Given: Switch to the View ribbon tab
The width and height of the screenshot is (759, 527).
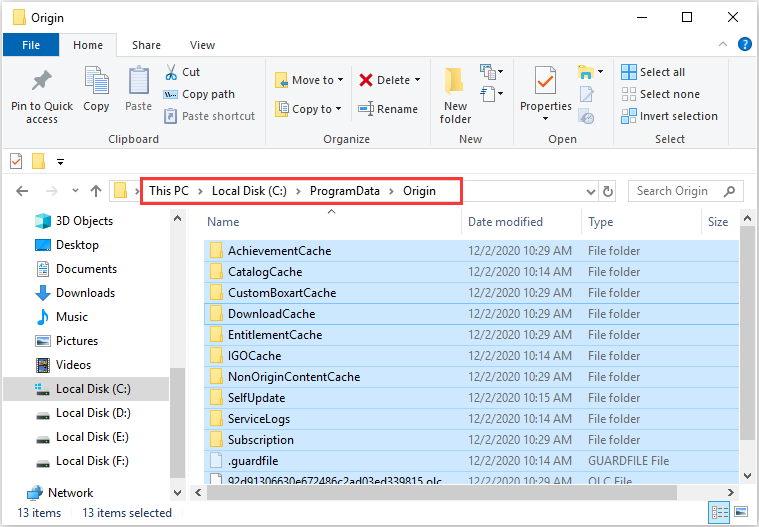Looking at the screenshot, I should point(202,45).
